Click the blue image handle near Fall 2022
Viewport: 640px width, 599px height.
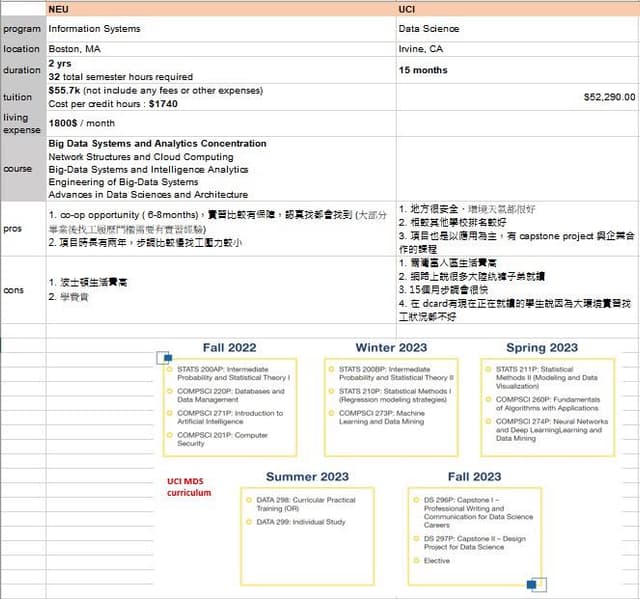[167, 358]
